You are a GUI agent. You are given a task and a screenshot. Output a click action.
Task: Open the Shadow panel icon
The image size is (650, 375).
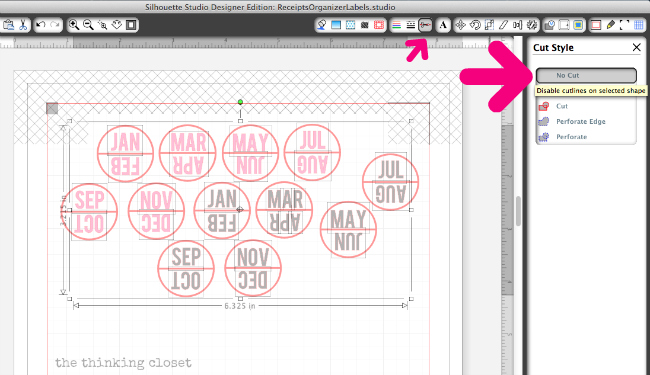click(x=364, y=25)
